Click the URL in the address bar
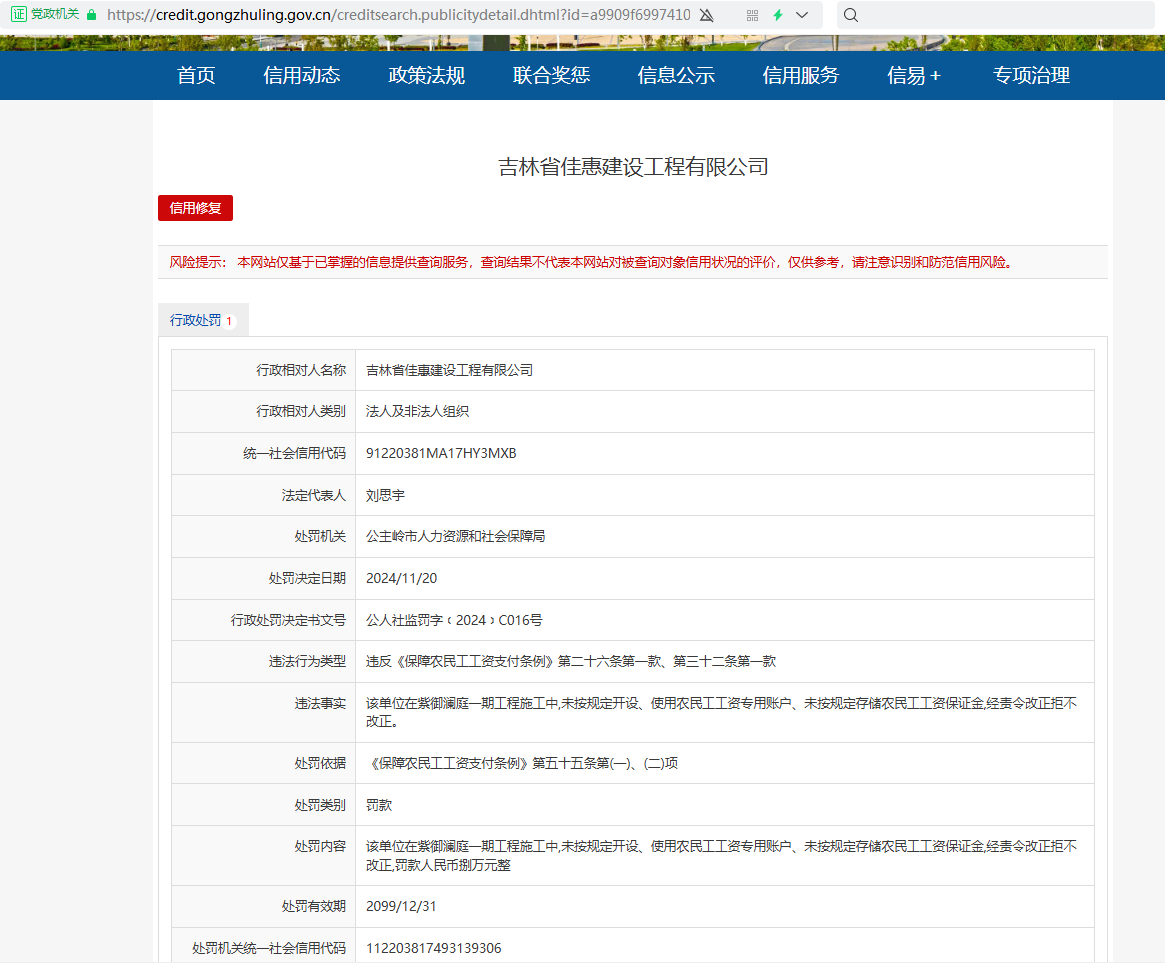Viewport: 1165px width, 965px height. 398,15
